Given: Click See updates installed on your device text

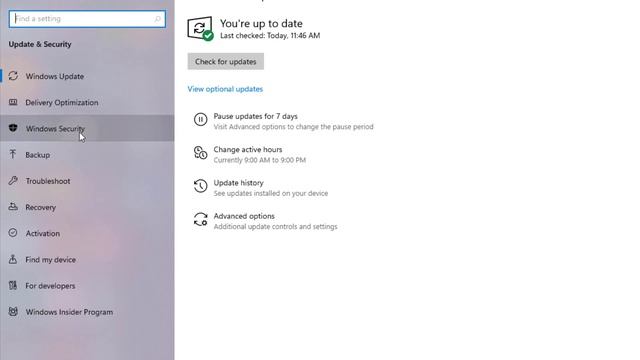Looking at the screenshot, I should [x=271, y=193].
